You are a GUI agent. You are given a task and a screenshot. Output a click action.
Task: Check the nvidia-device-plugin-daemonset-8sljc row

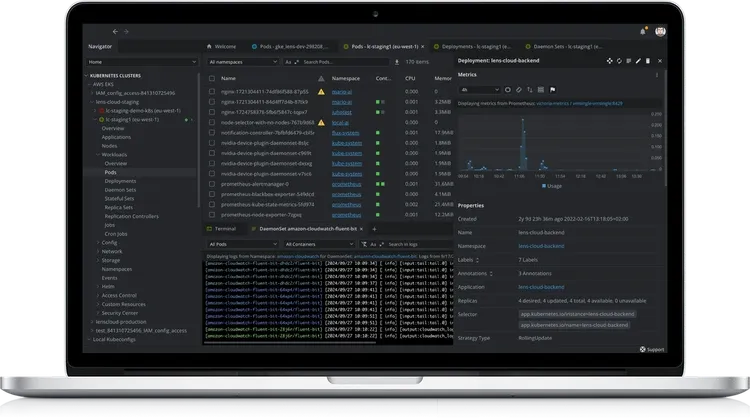click(211, 143)
